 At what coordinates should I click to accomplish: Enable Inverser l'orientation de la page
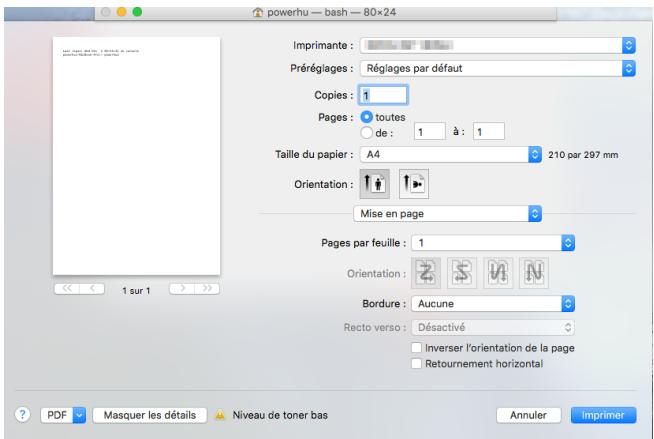coord(416,348)
